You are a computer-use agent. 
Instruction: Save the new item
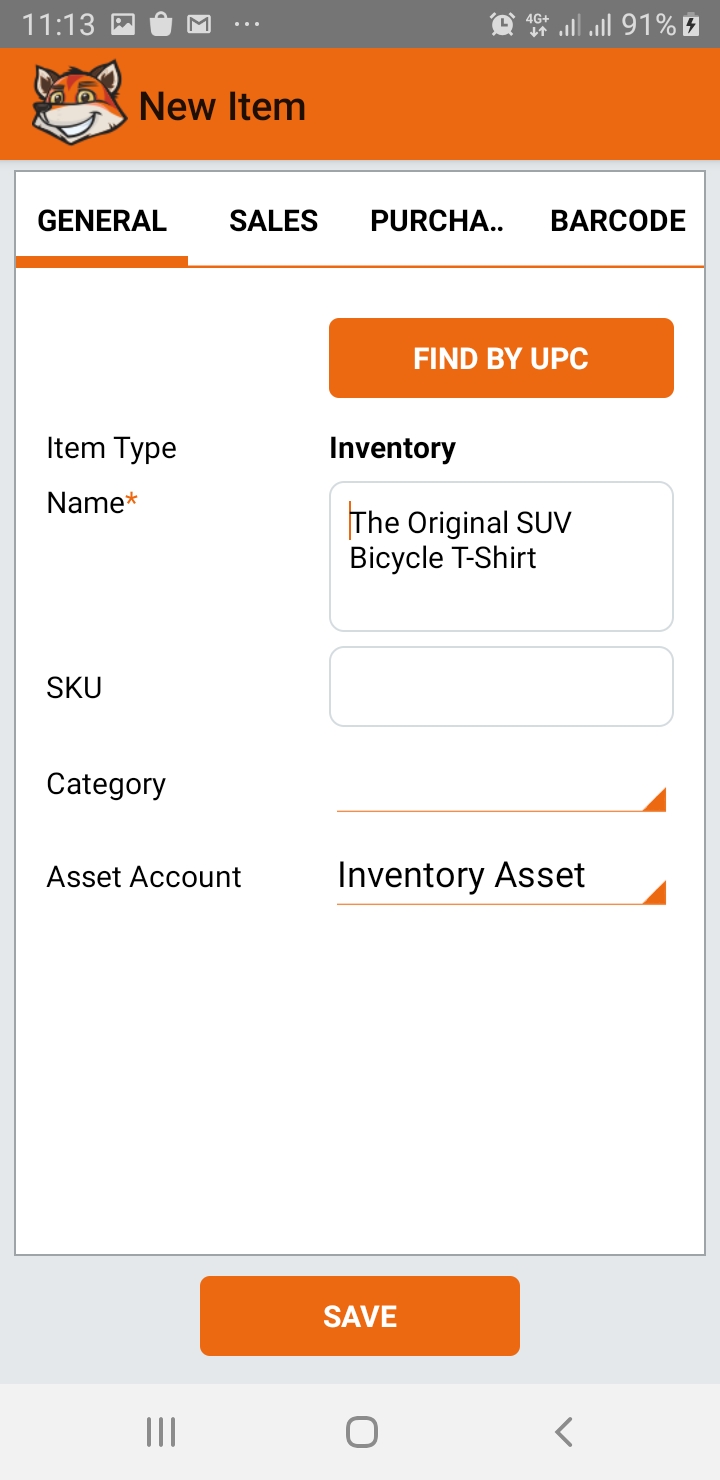(x=360, y=1316)
